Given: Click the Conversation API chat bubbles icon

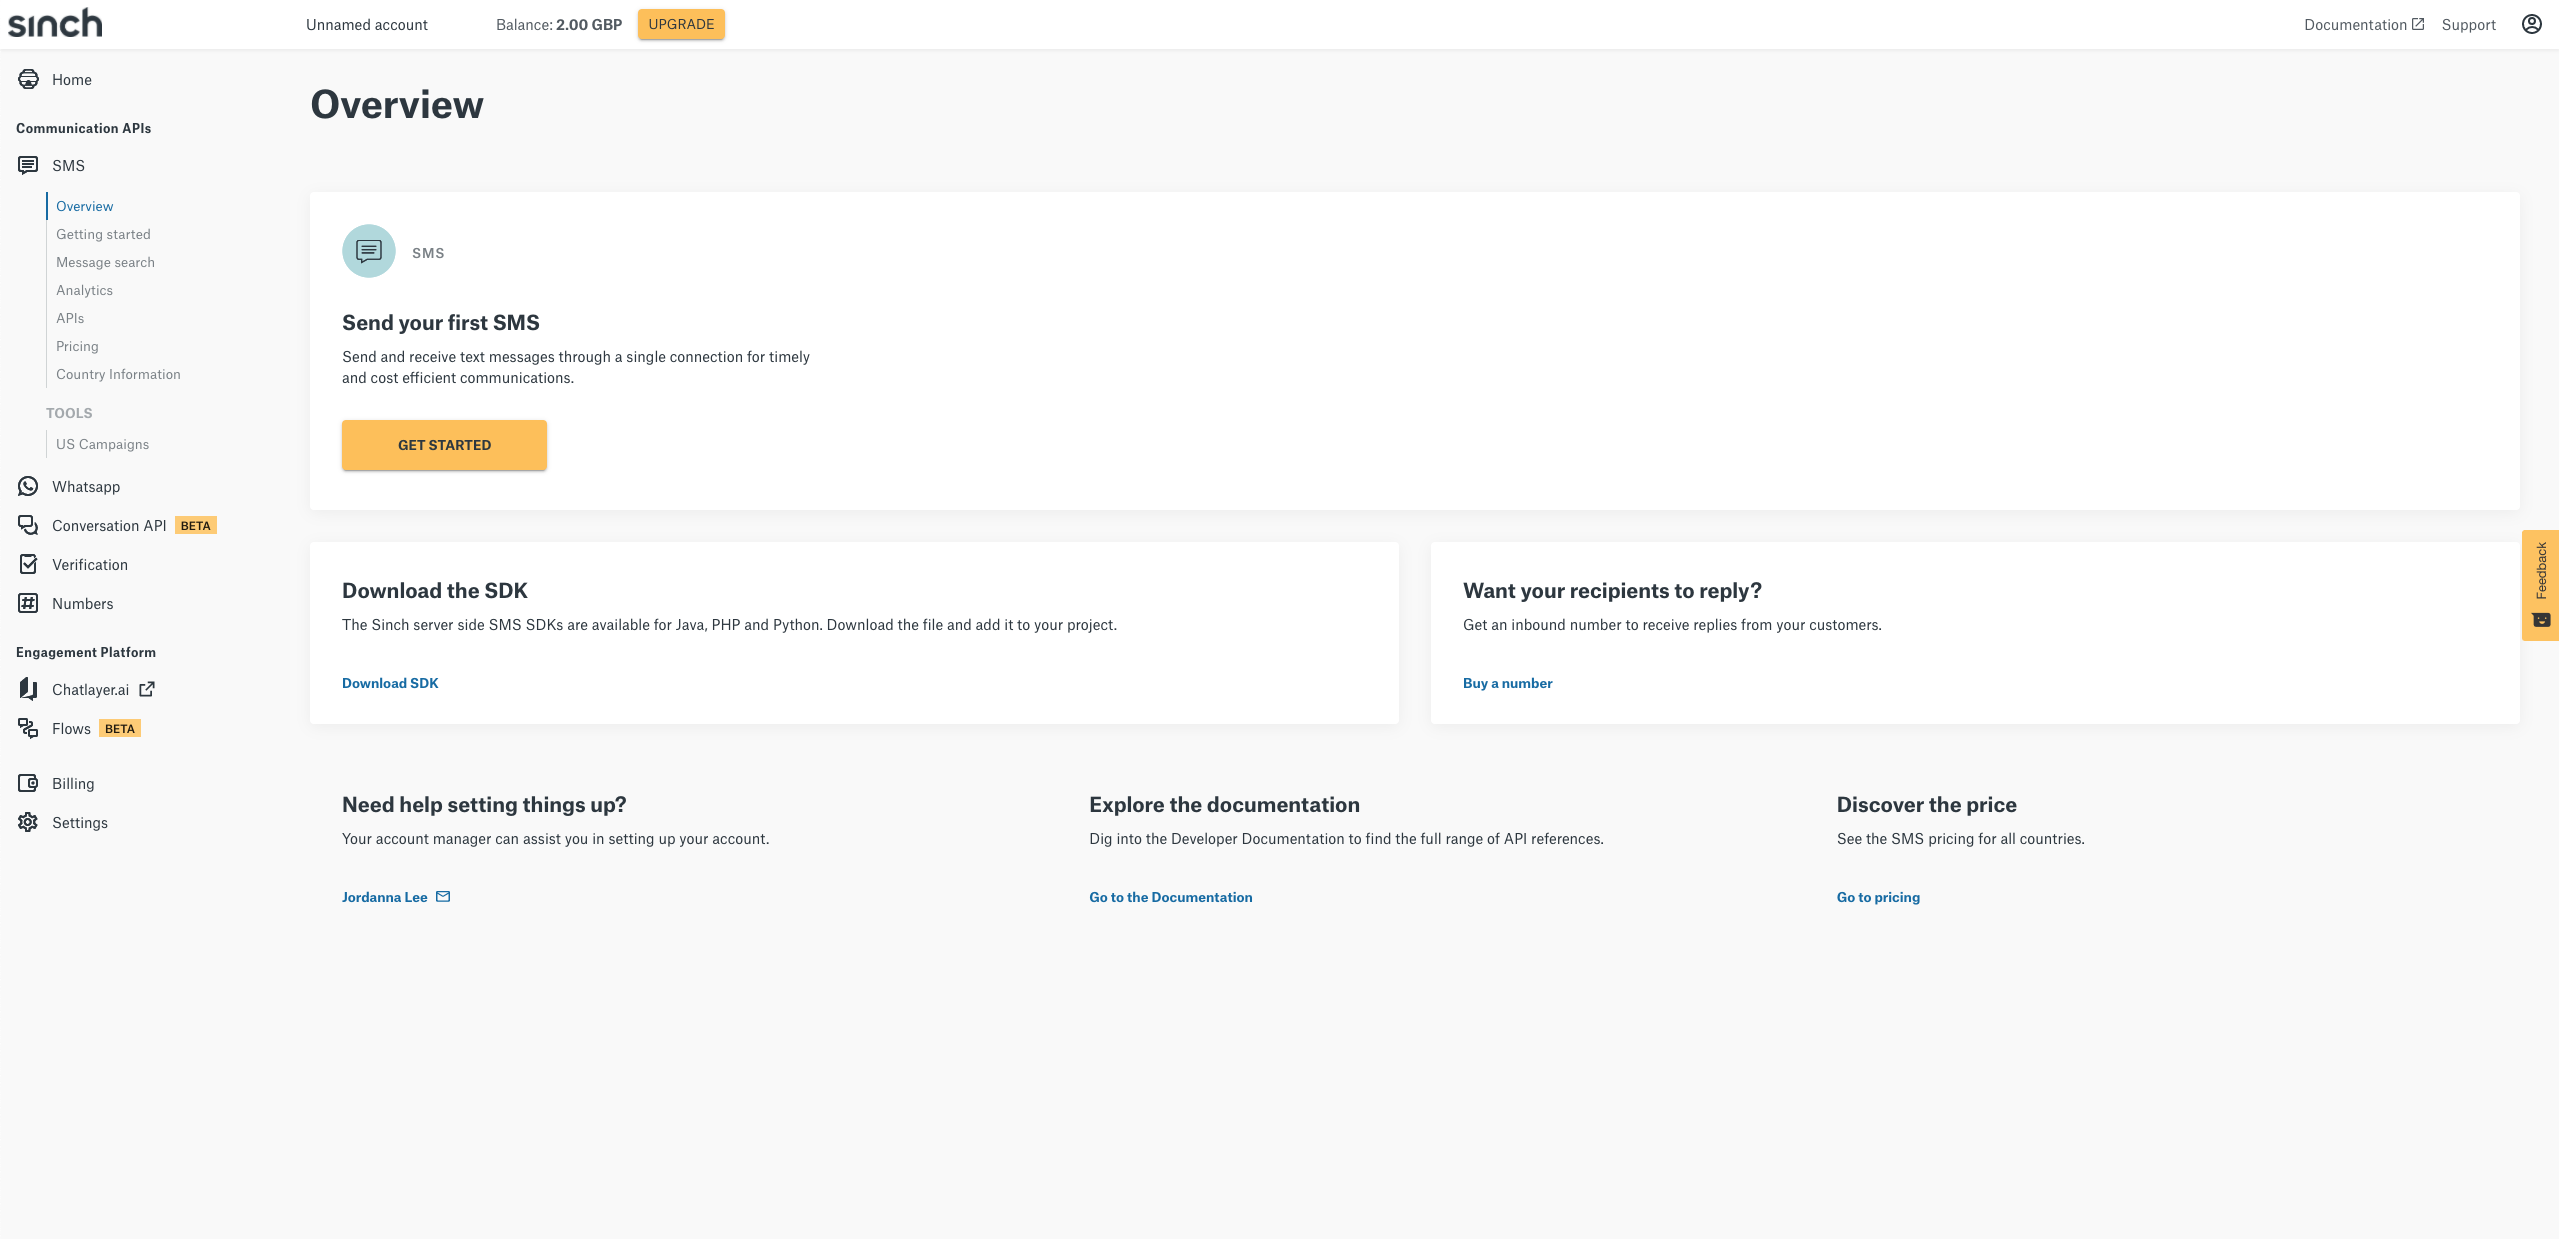Looking at the screenshot, I should pos(28,525).
